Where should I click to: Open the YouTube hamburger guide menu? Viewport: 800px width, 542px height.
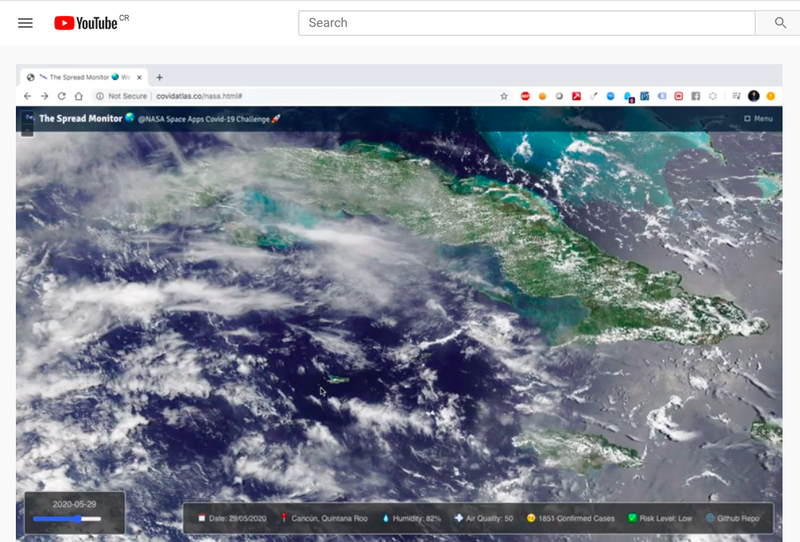[25, 23]
